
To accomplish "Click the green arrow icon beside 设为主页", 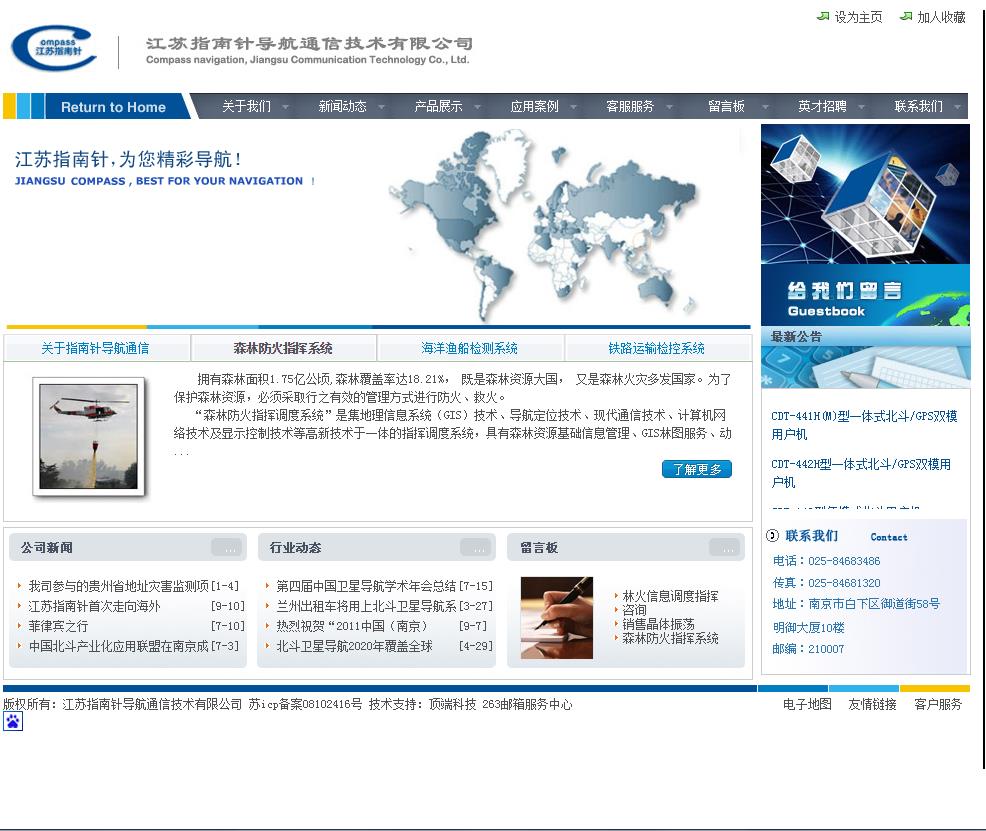I will tap(823, 16).
